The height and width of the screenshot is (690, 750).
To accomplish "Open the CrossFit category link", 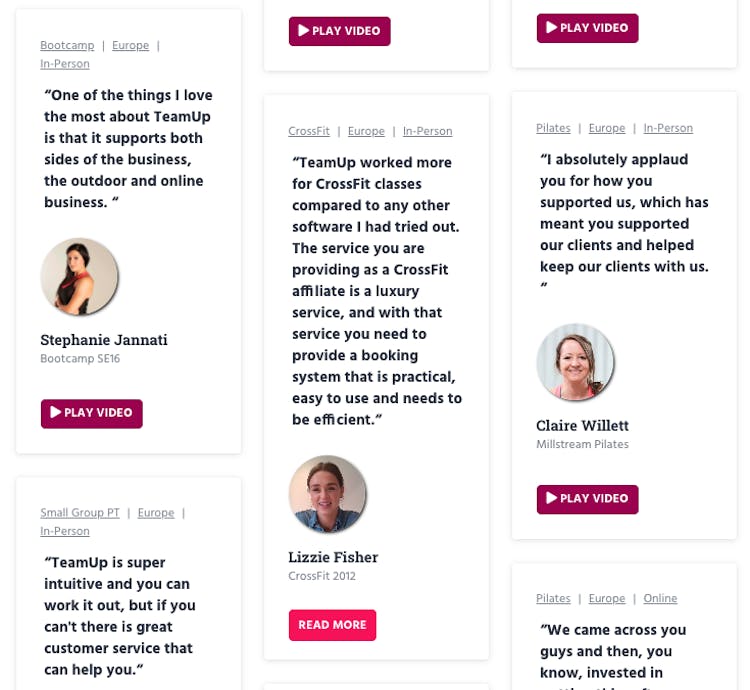I will (x=309, y=132).
